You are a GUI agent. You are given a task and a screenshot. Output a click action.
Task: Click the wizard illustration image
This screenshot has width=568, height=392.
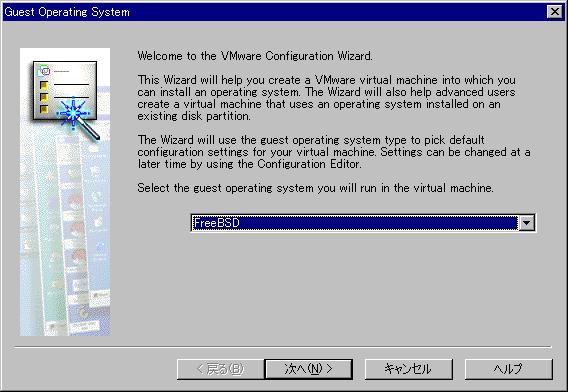click(x=65, y=192)
